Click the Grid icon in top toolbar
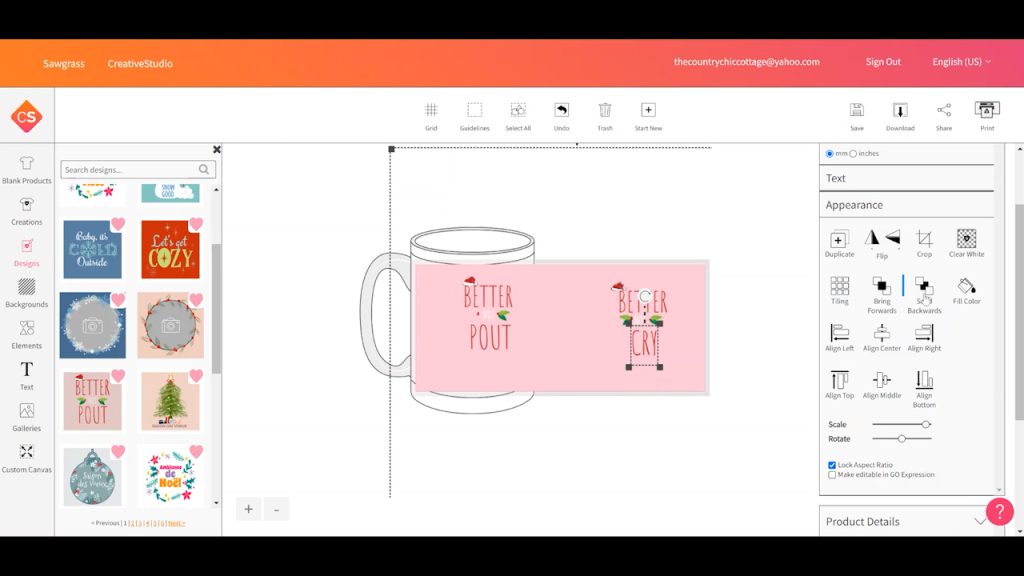 pos(431,111)
